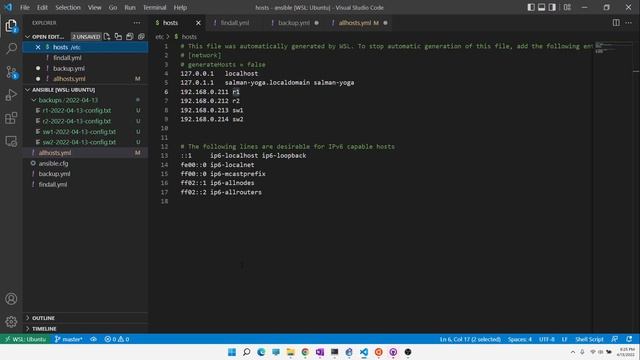The height and width of the screenshot is (360, 640).
Task: Toggle the Primary Side Bar visibility
Action: 531,7
